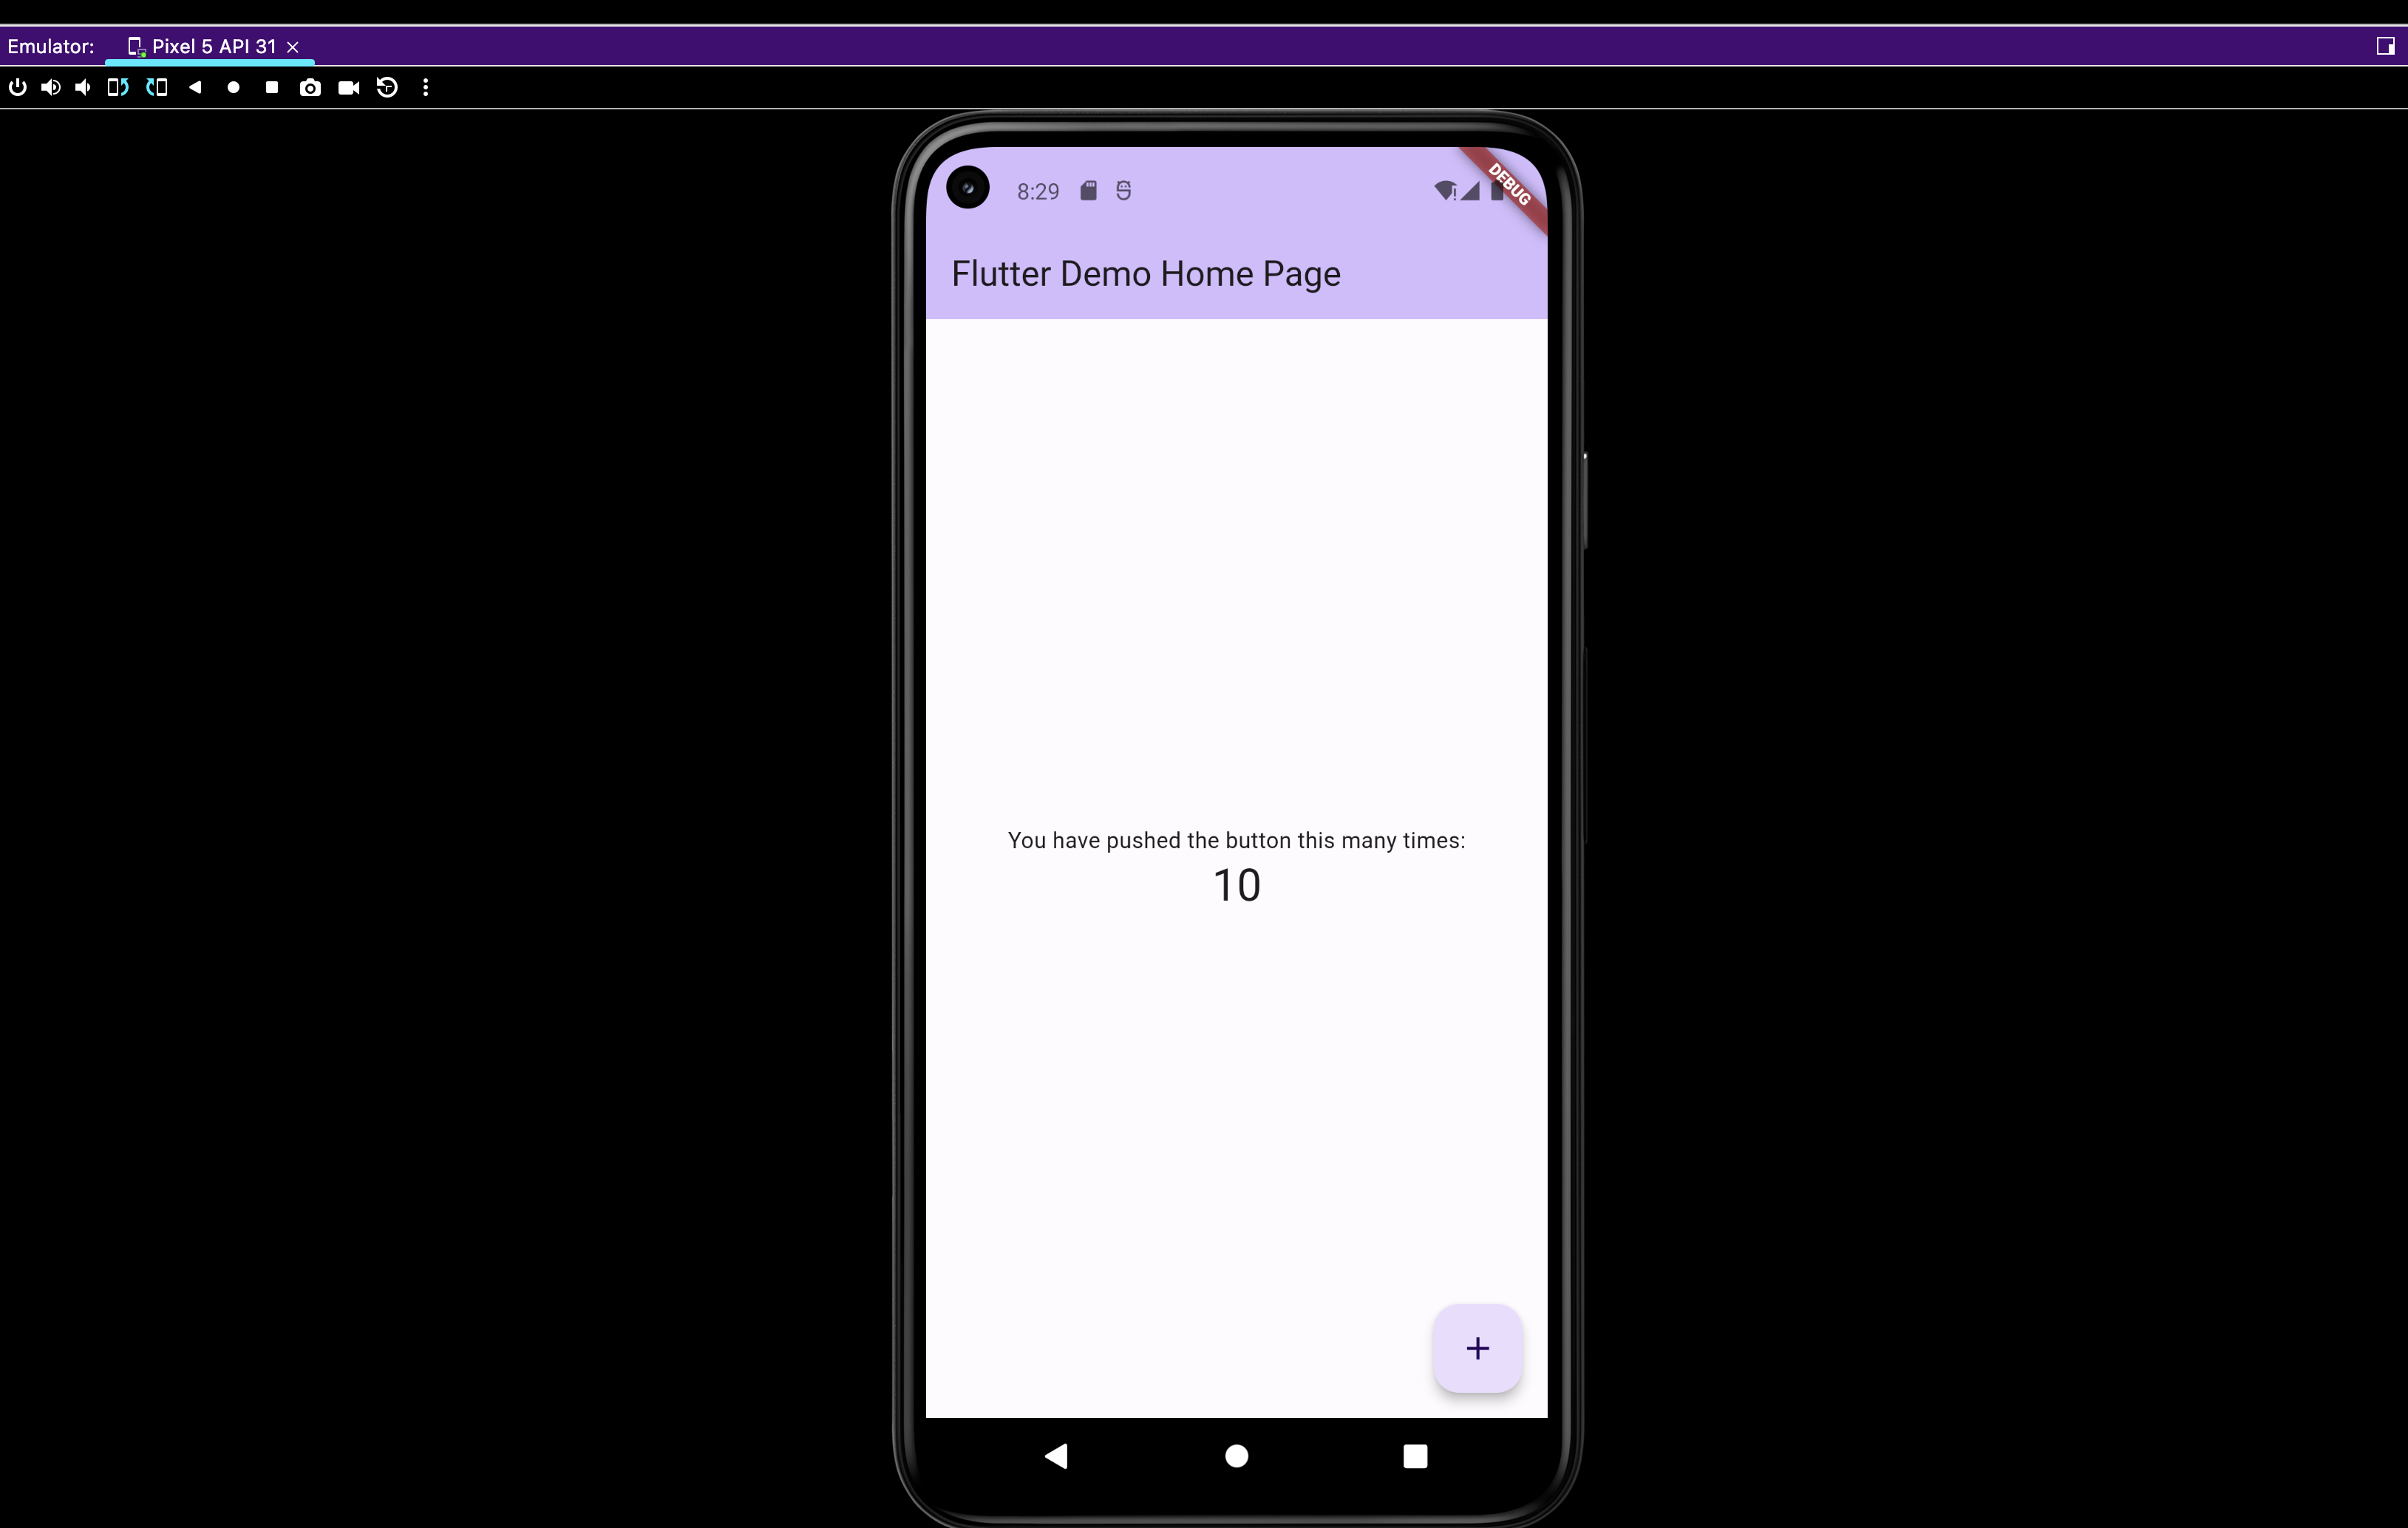Viewport: 2408px width, 1528px height.
Task: Click the 'Flutter Demo Home Page' title text
Action: pos(1146,272)
